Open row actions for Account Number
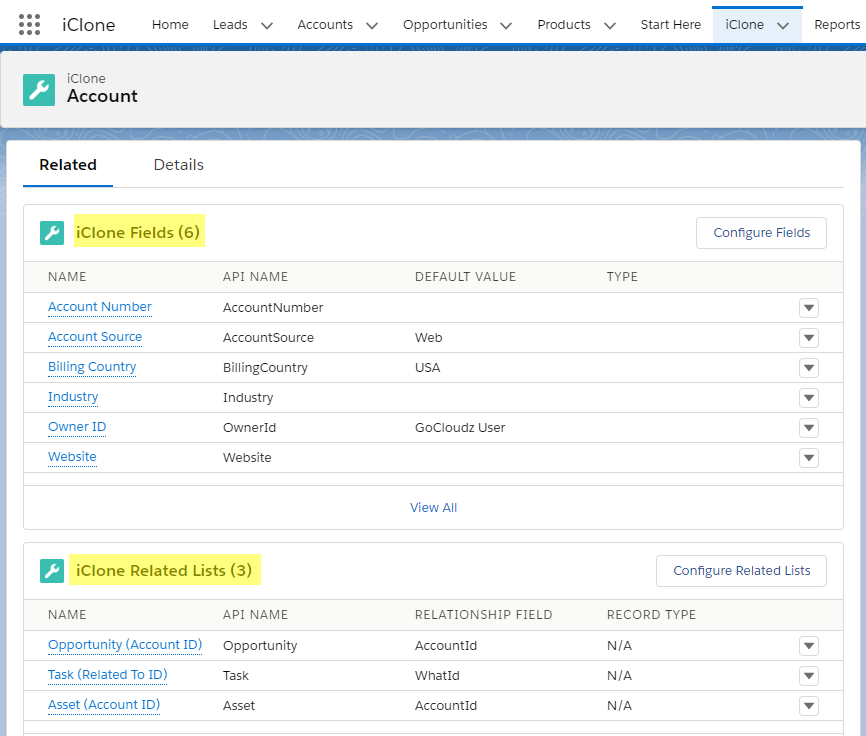This screenshot has height=736, width=866. pyautogui.click(x=809, y=308)
